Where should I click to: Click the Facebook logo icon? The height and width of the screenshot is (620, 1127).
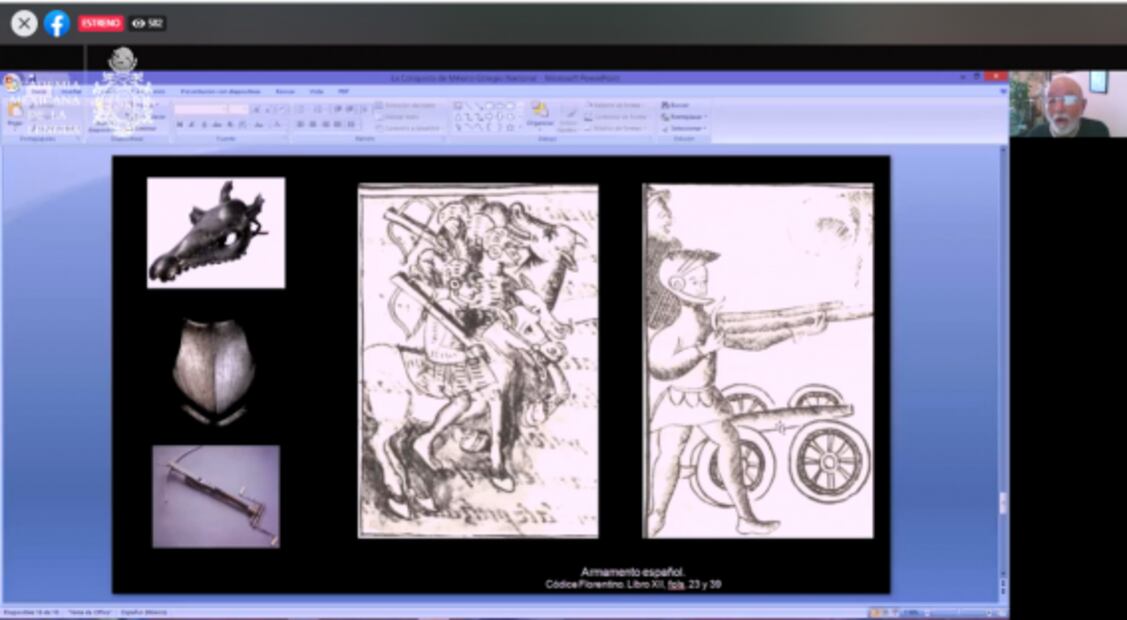(x=57, y=23)
